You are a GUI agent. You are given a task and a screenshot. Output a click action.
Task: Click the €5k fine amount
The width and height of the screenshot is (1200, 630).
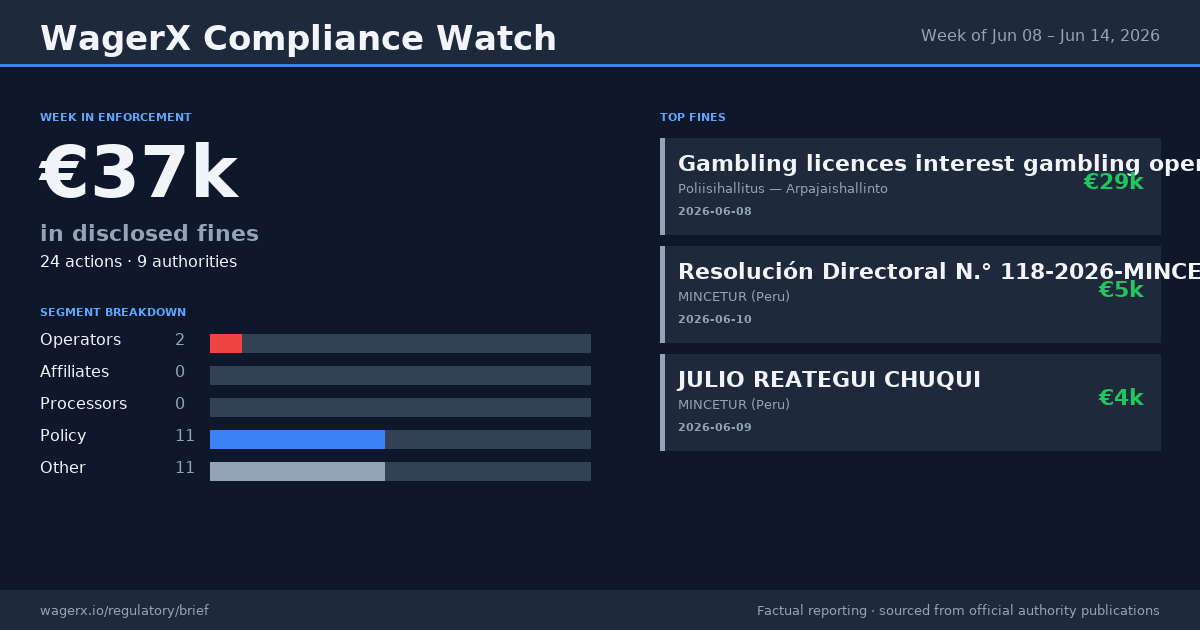(x=1121, y=290)
